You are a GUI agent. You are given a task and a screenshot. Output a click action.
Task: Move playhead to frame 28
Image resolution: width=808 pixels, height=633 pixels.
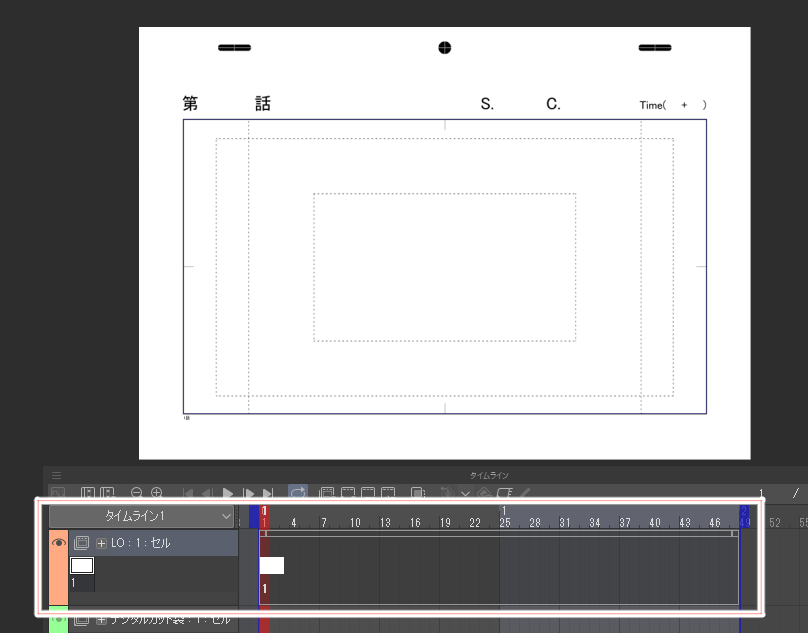click(535, 523)
